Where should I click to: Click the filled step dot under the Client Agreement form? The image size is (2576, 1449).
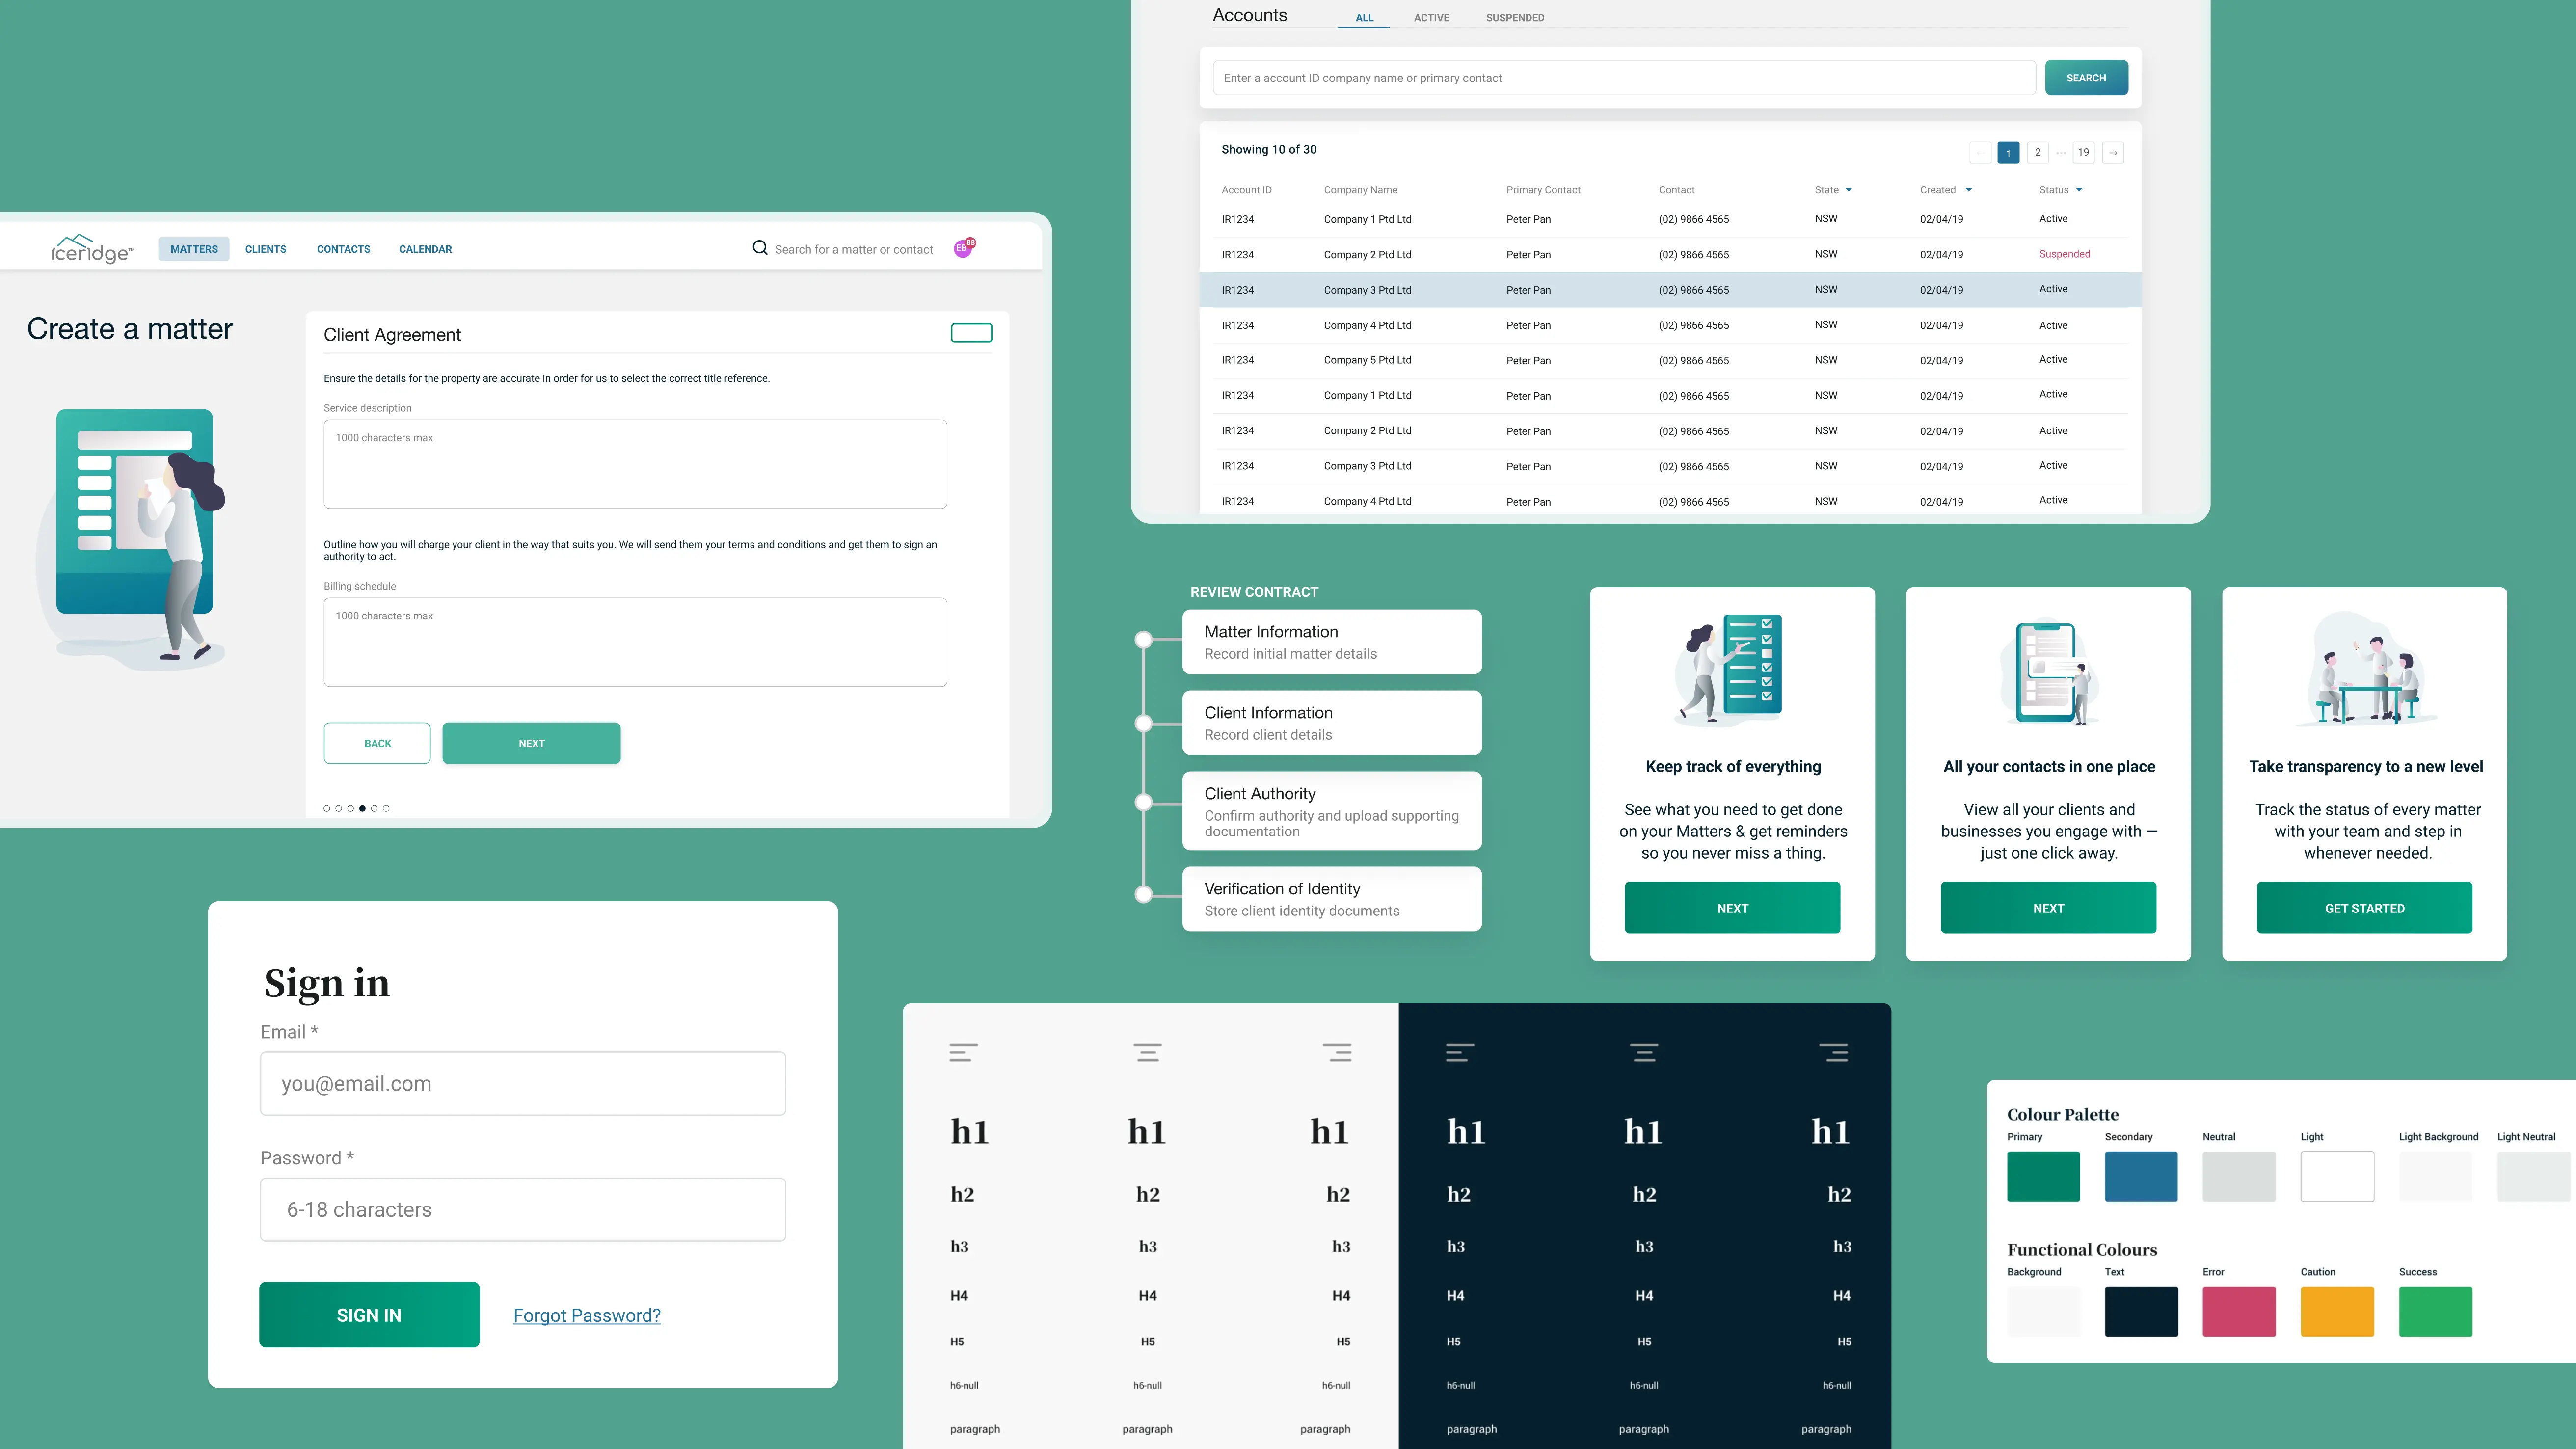362,808
